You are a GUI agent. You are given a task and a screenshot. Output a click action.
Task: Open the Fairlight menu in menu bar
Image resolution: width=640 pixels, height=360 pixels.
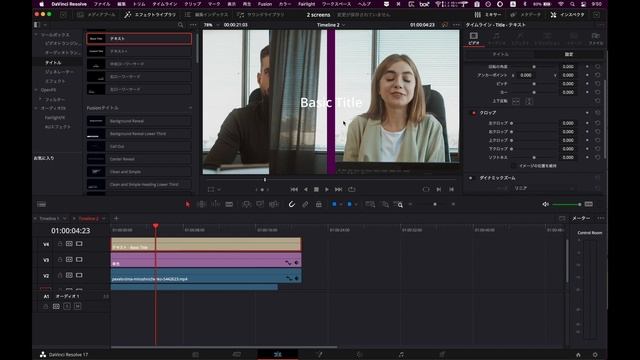[x=307, y=4]
